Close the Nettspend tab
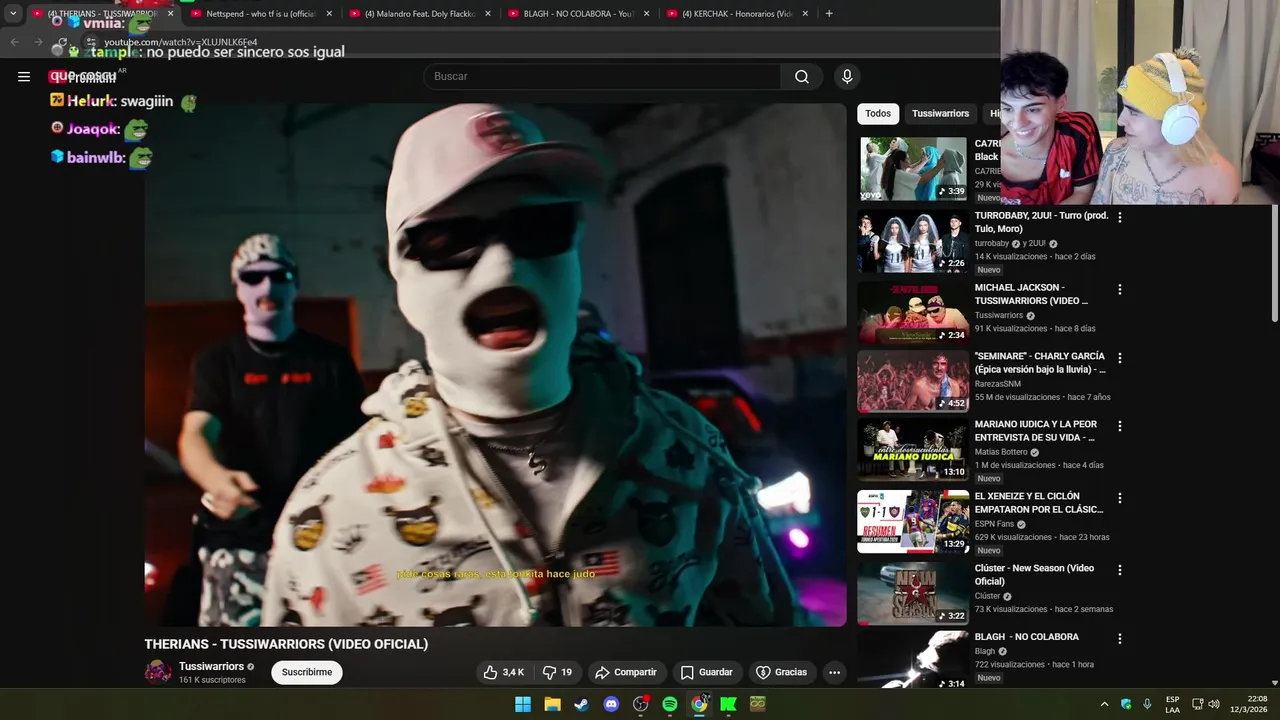The width and height of the screenshot is (1280, 720). 329,14
